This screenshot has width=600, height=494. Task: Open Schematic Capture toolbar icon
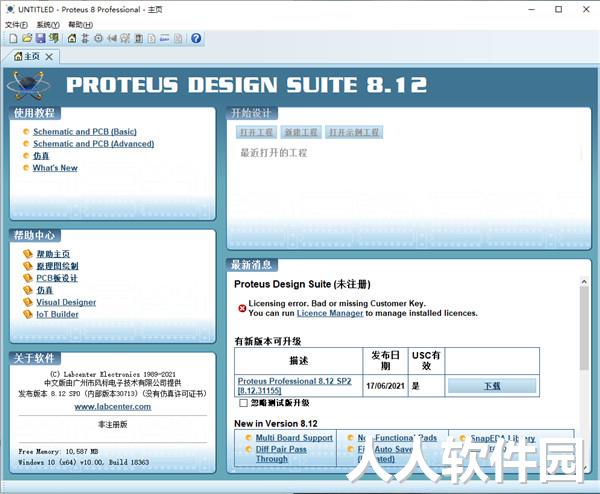(85, 38)
